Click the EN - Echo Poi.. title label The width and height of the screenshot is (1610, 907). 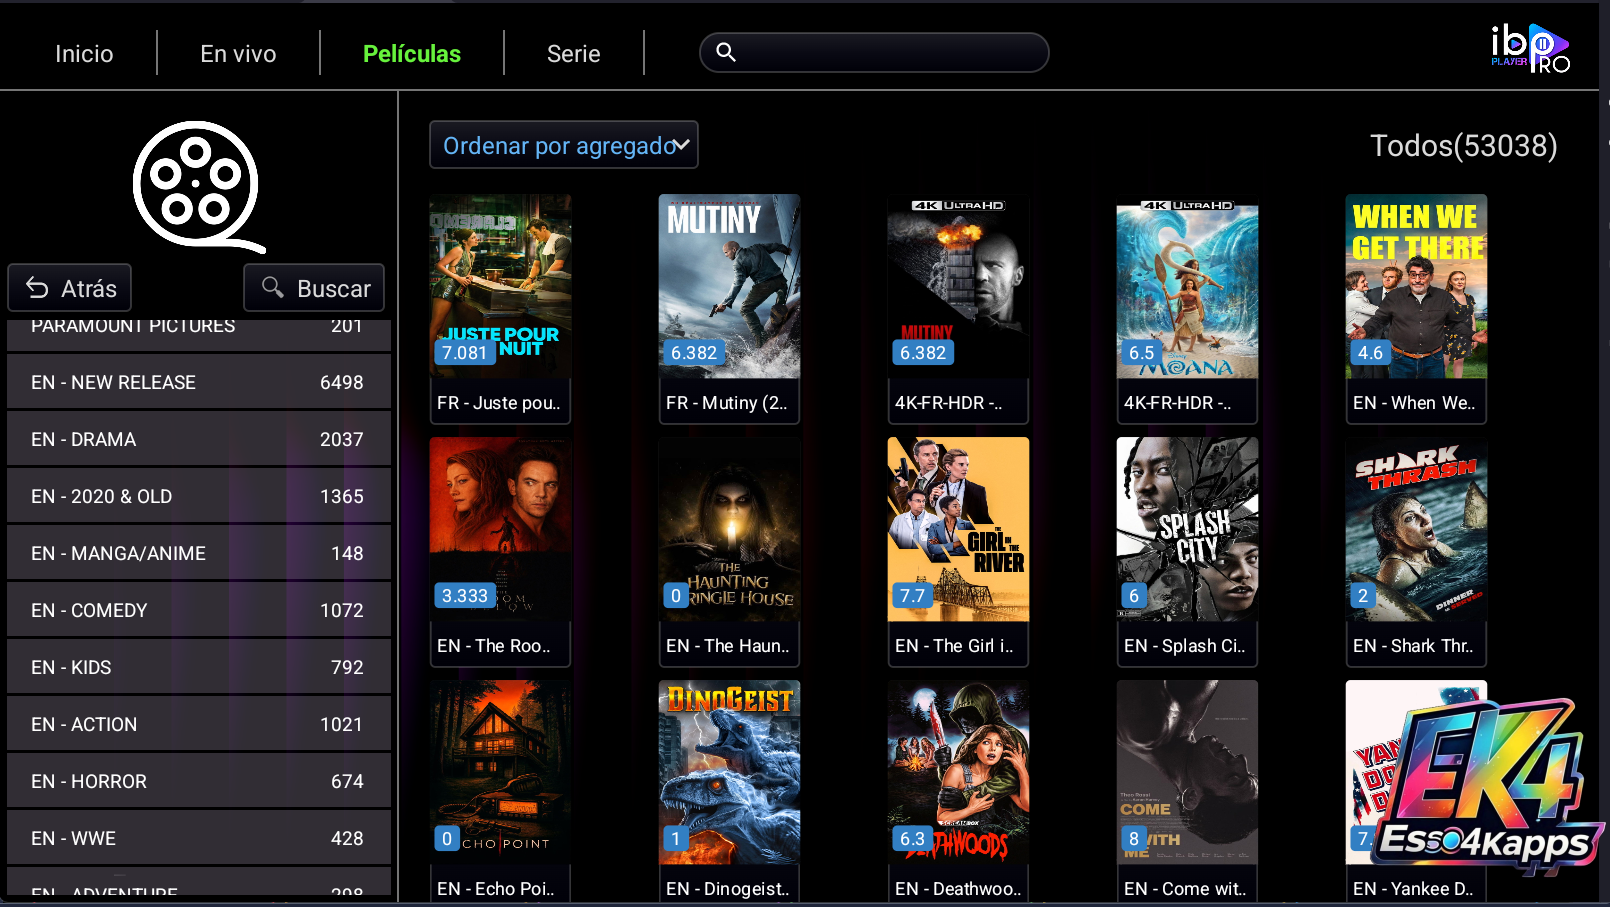[496, 889]
